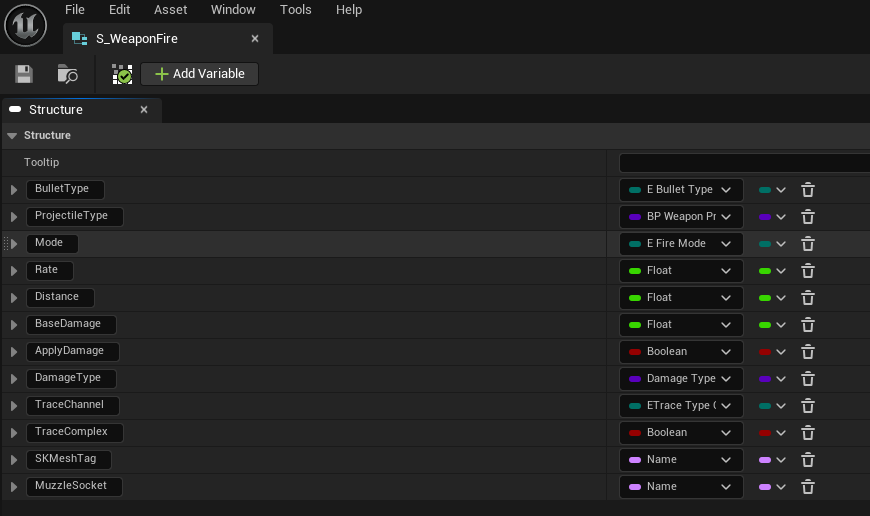Click the Tooltip text input field

pyautogui.click(x=743, y=163)
